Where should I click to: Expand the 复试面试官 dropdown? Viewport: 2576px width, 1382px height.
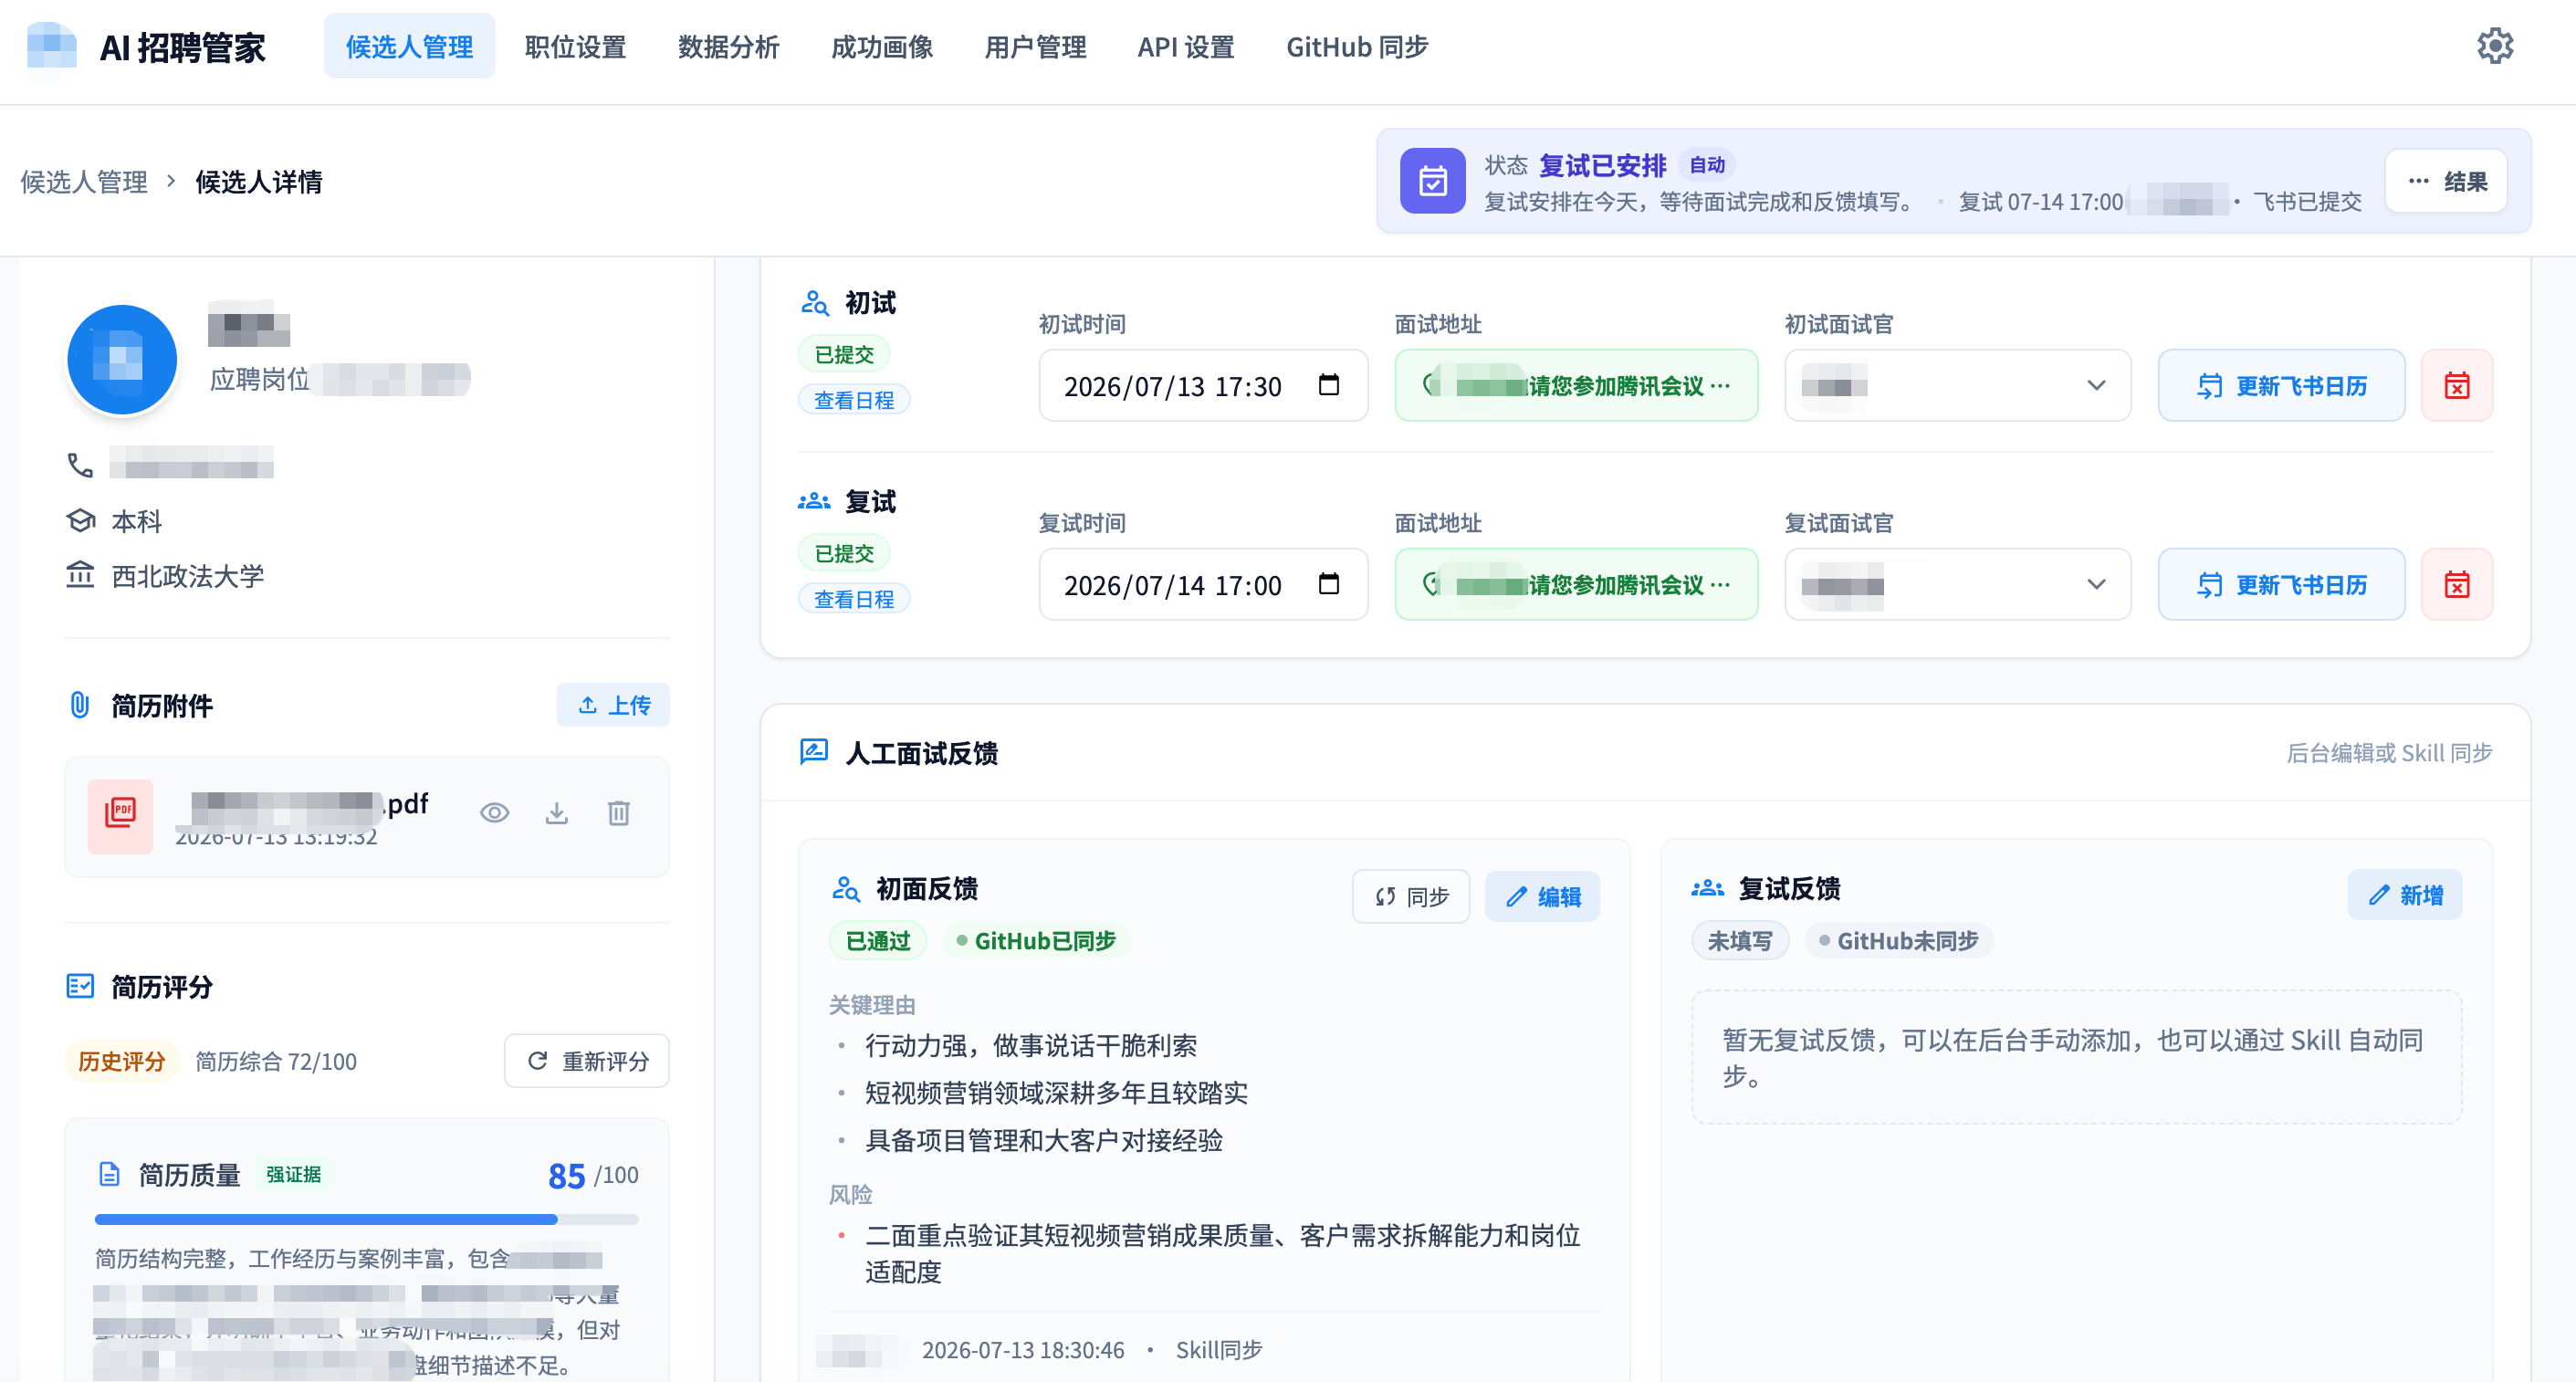(x=1957, y=584)
